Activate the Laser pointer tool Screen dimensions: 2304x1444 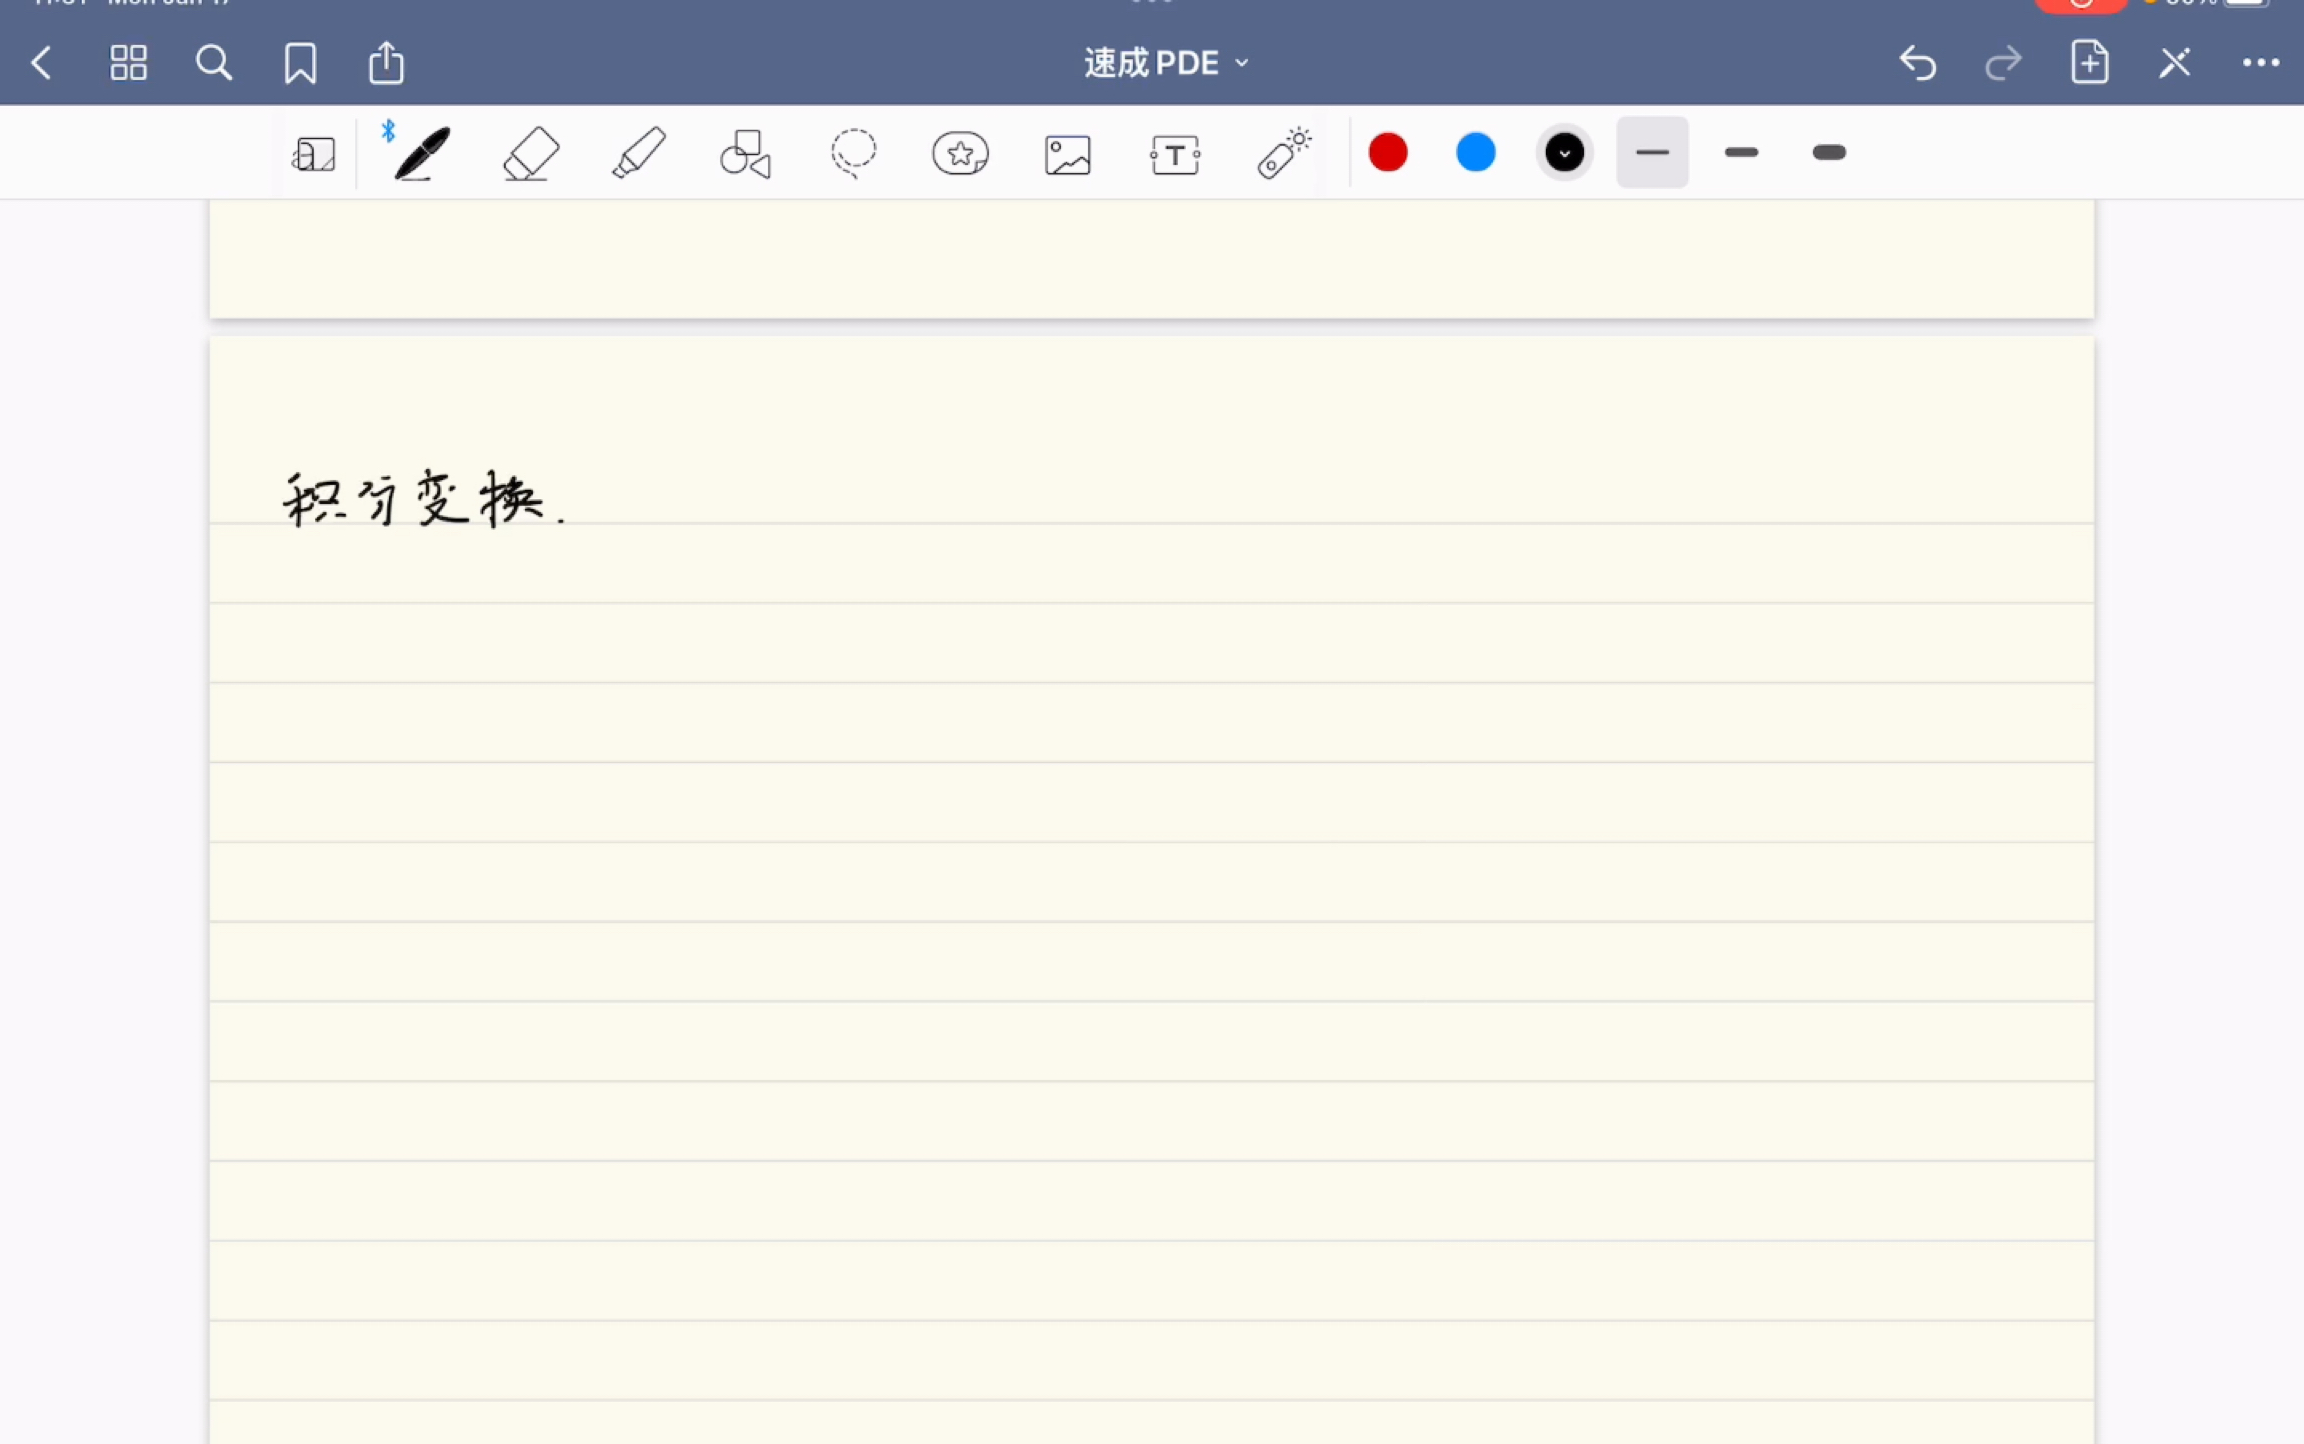[1284, 153]
